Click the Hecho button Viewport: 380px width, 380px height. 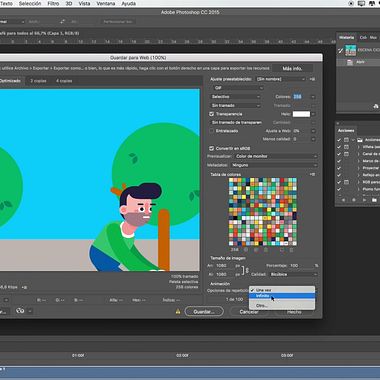click(294, 312)
